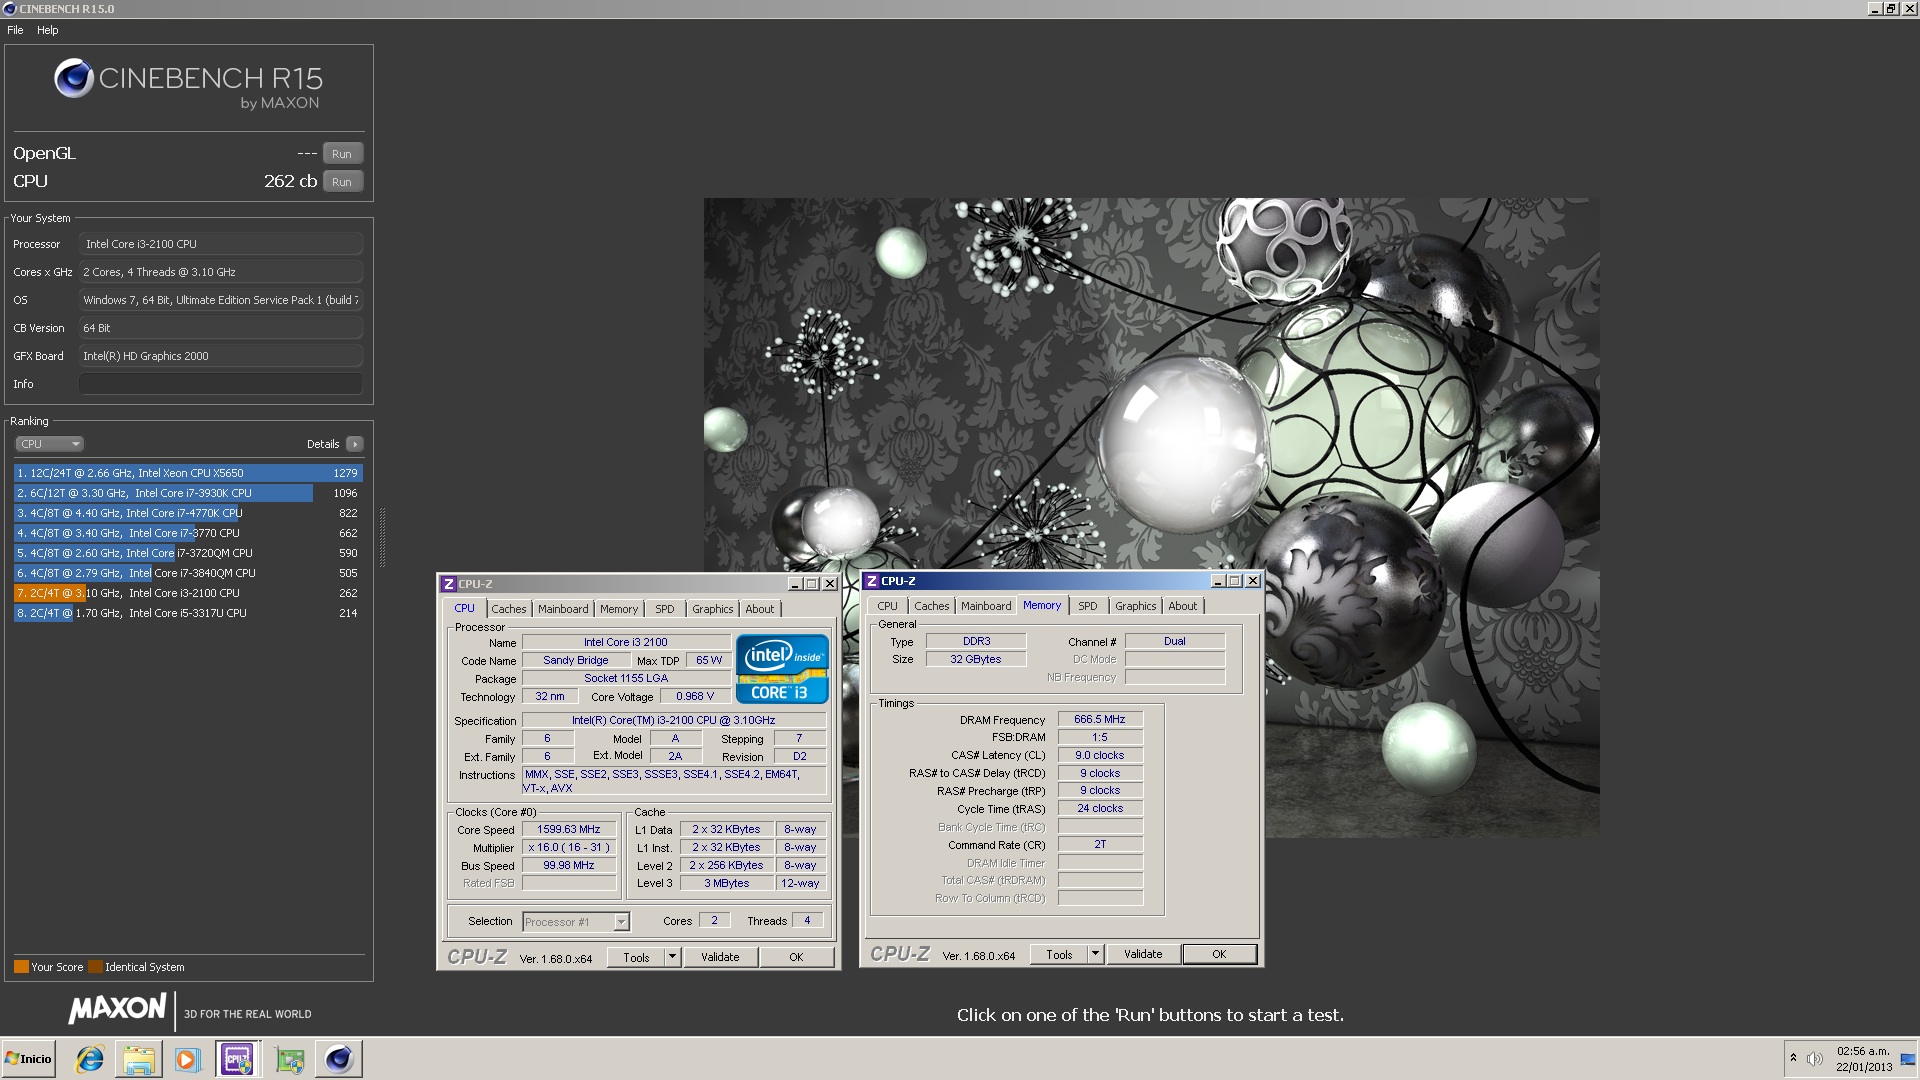
Task: Click the Cinebench title bar icon
Action: point(9,9)
